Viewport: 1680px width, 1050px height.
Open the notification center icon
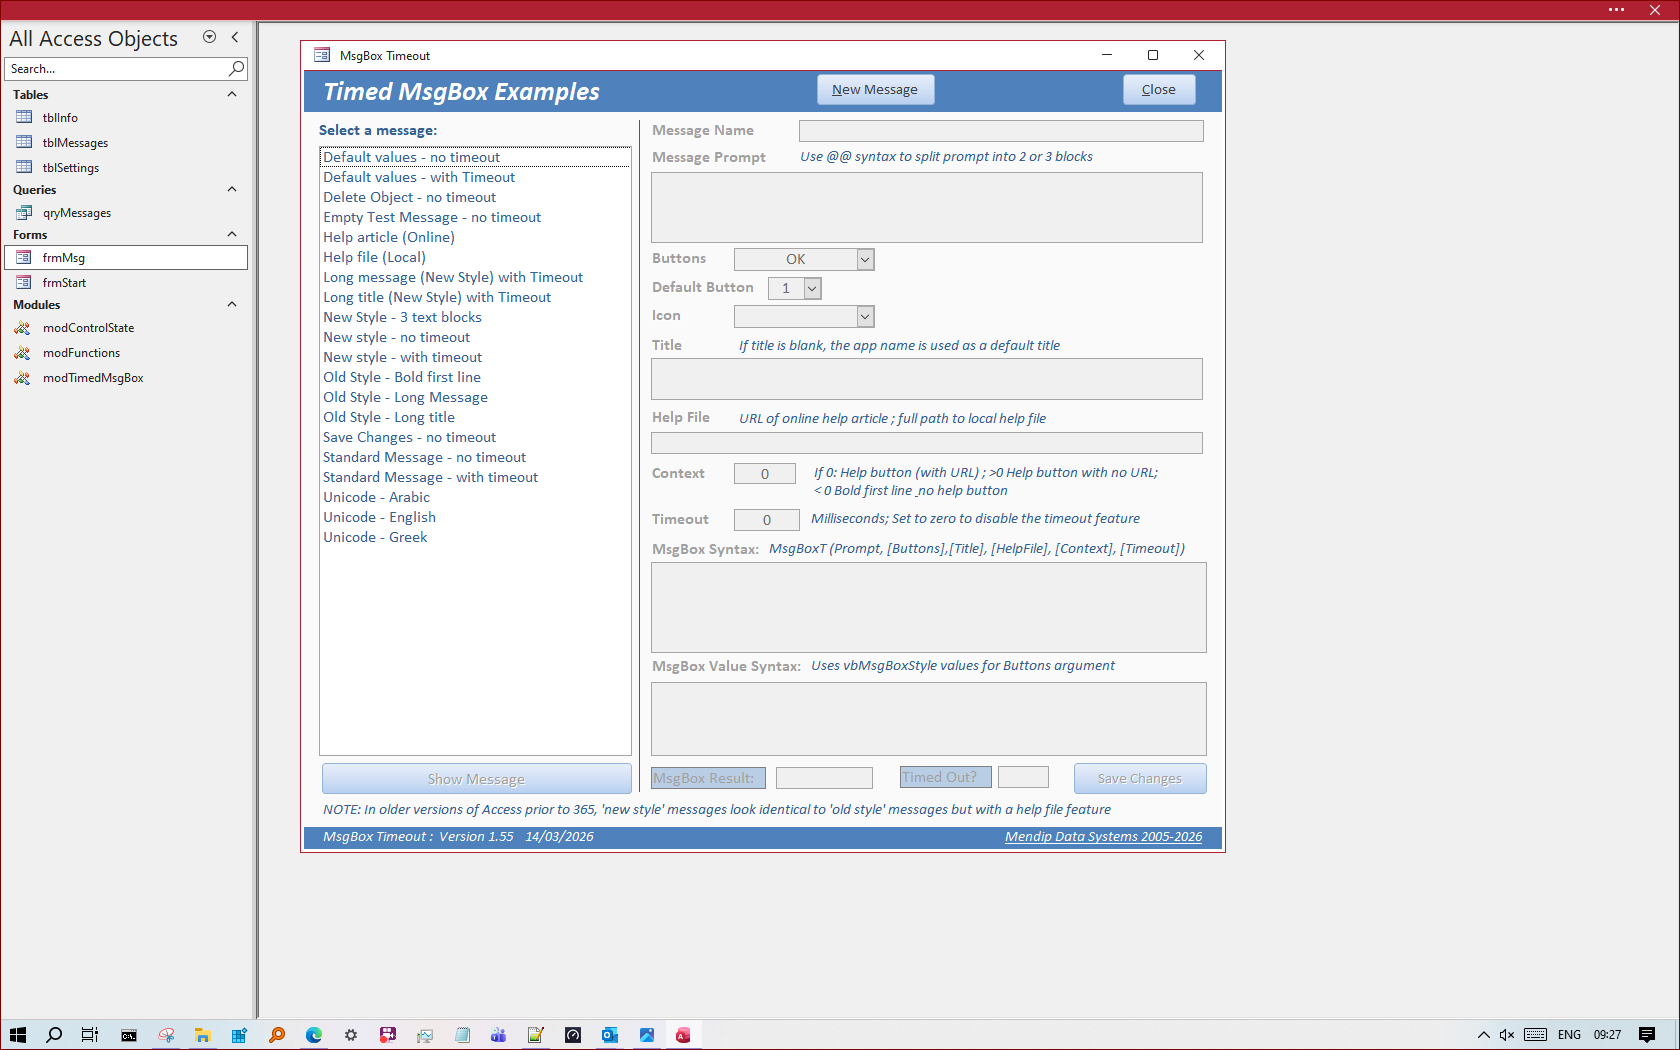(x=1647, y=1035)
